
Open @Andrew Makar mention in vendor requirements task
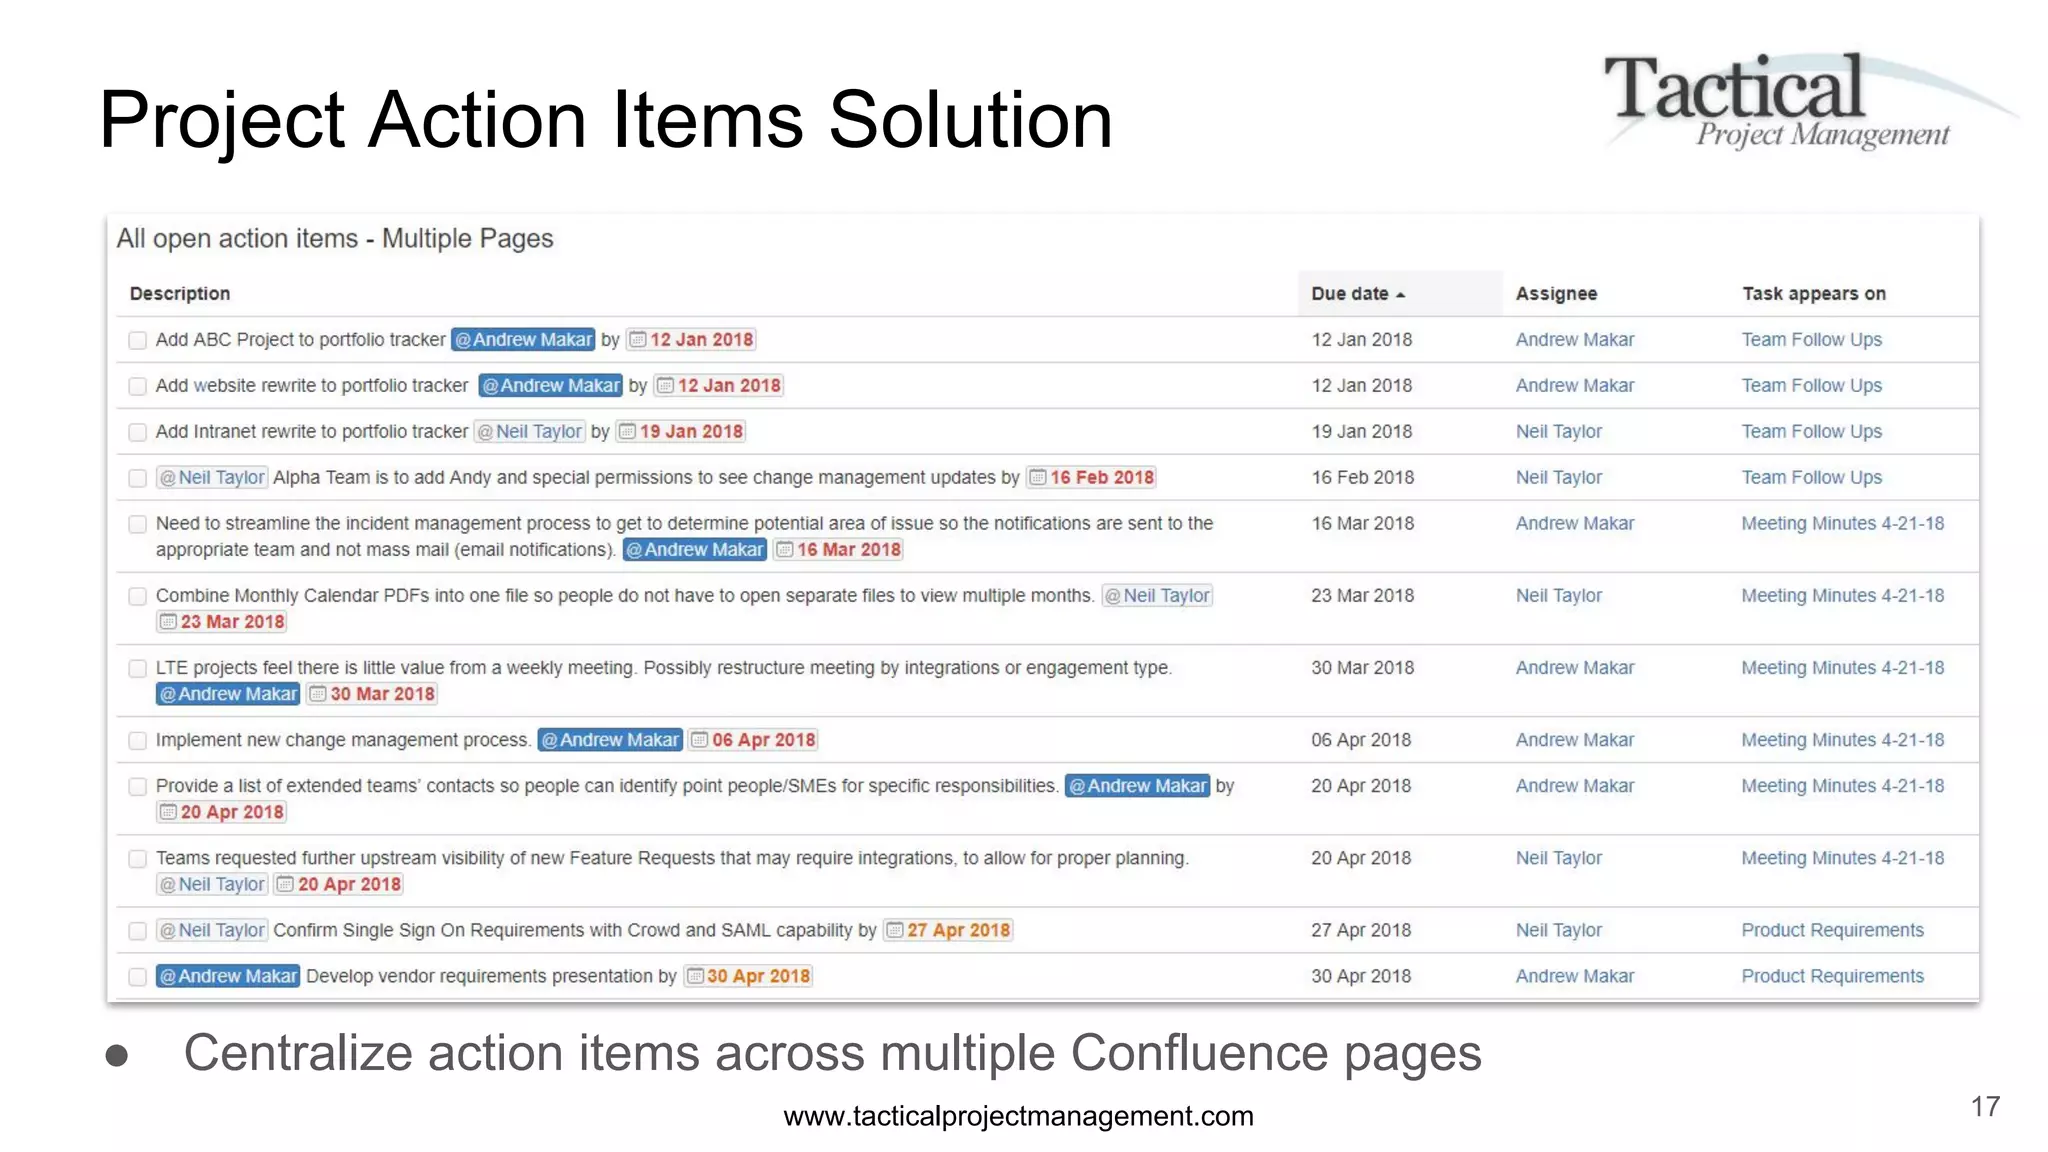tap(228, 976)
